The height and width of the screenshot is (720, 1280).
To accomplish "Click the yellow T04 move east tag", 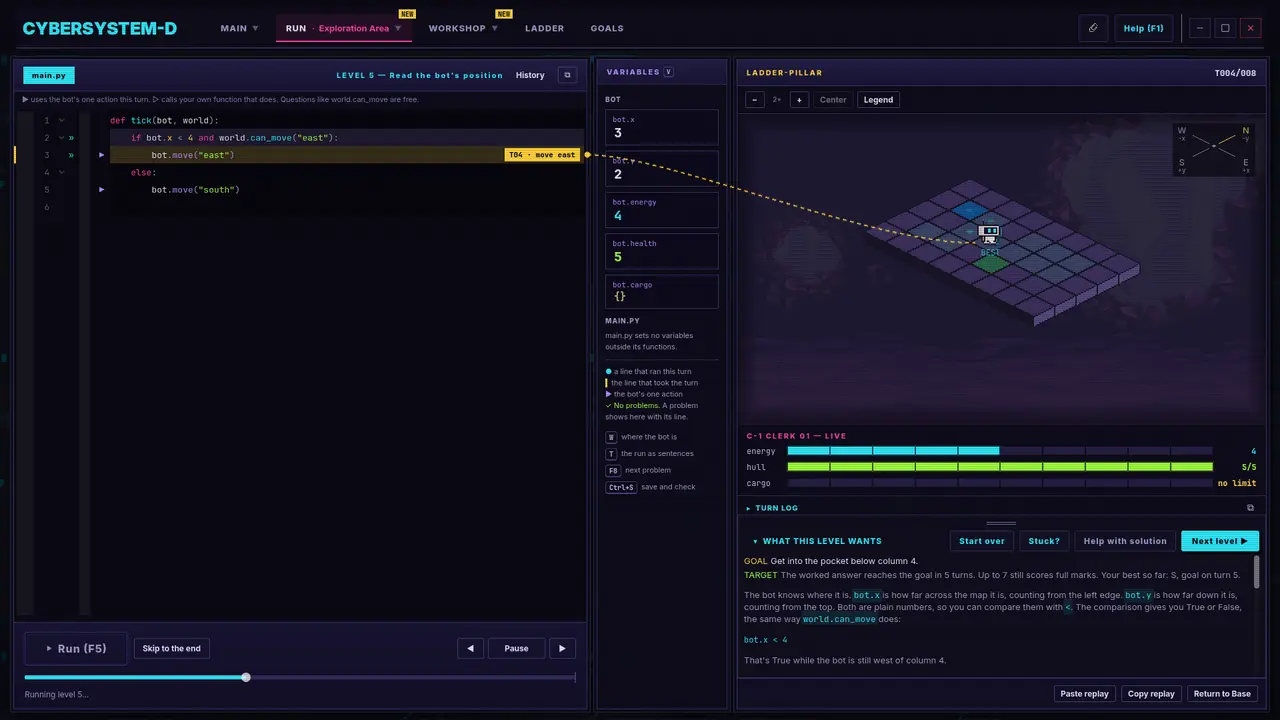I will pos(543,155).
